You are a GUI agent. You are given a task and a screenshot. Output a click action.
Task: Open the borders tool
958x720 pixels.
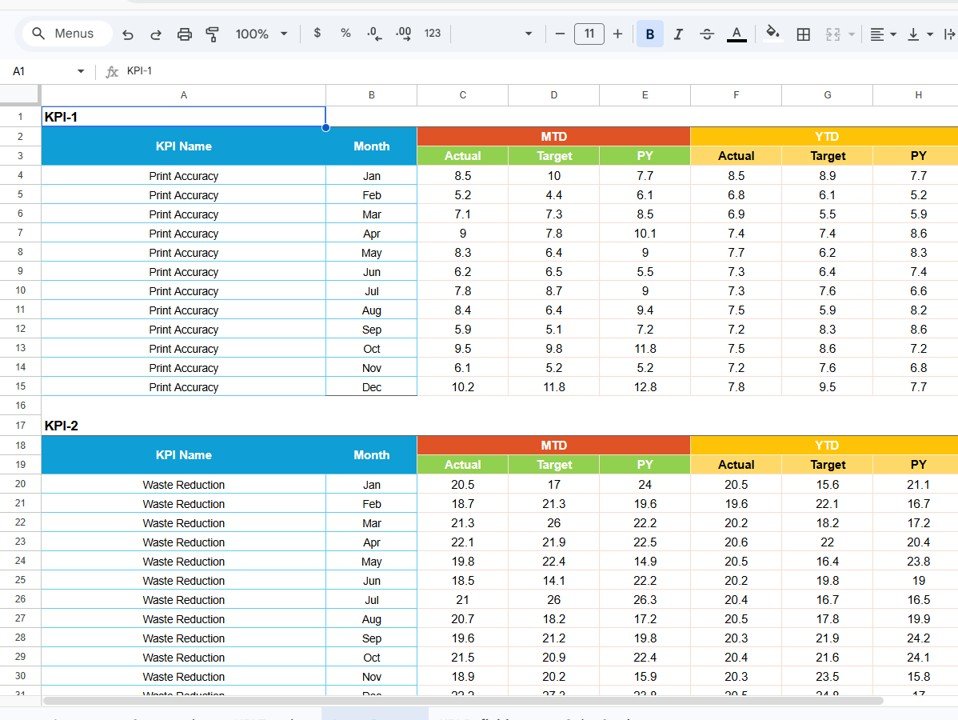point(803,33)
